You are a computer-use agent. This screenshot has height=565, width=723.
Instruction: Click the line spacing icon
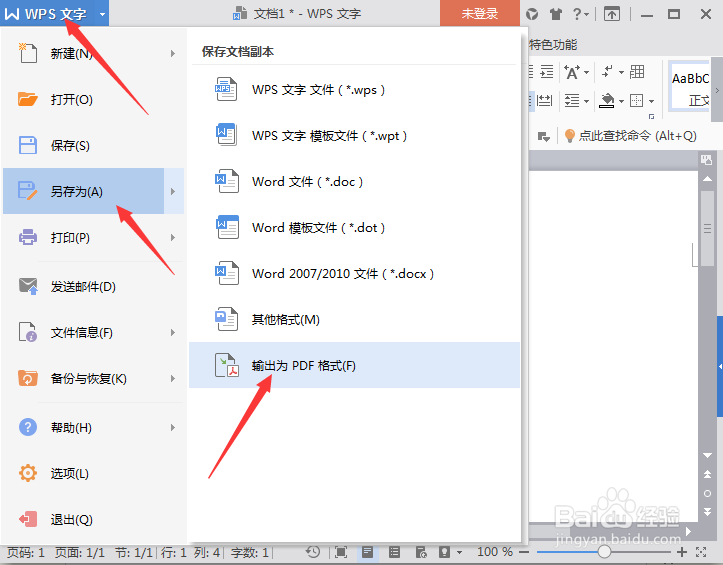[x=572, y=100]
